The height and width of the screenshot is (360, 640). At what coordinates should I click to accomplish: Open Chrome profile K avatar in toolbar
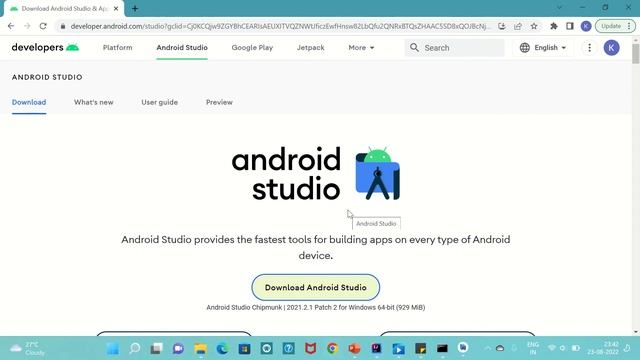point(586,26)
